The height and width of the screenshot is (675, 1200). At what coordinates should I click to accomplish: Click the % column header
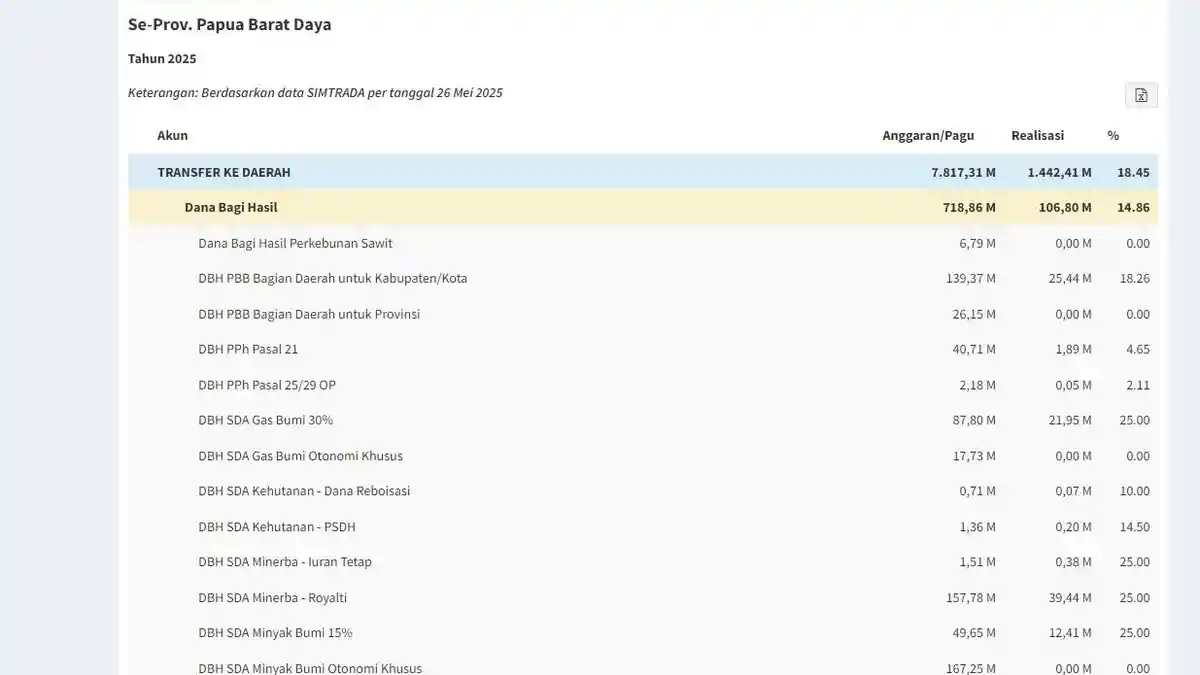coord(1113,135)
